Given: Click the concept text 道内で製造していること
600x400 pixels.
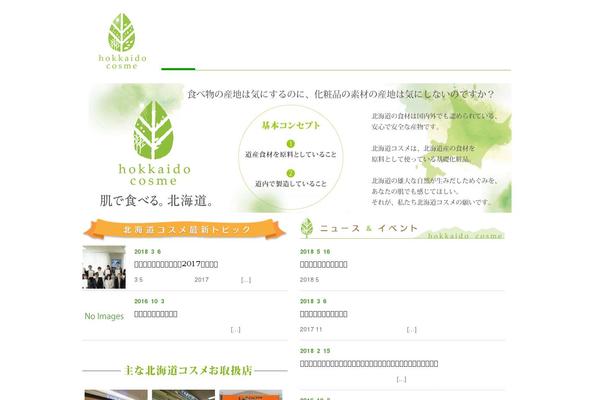Looking at the screenshot, I should 291,184.
